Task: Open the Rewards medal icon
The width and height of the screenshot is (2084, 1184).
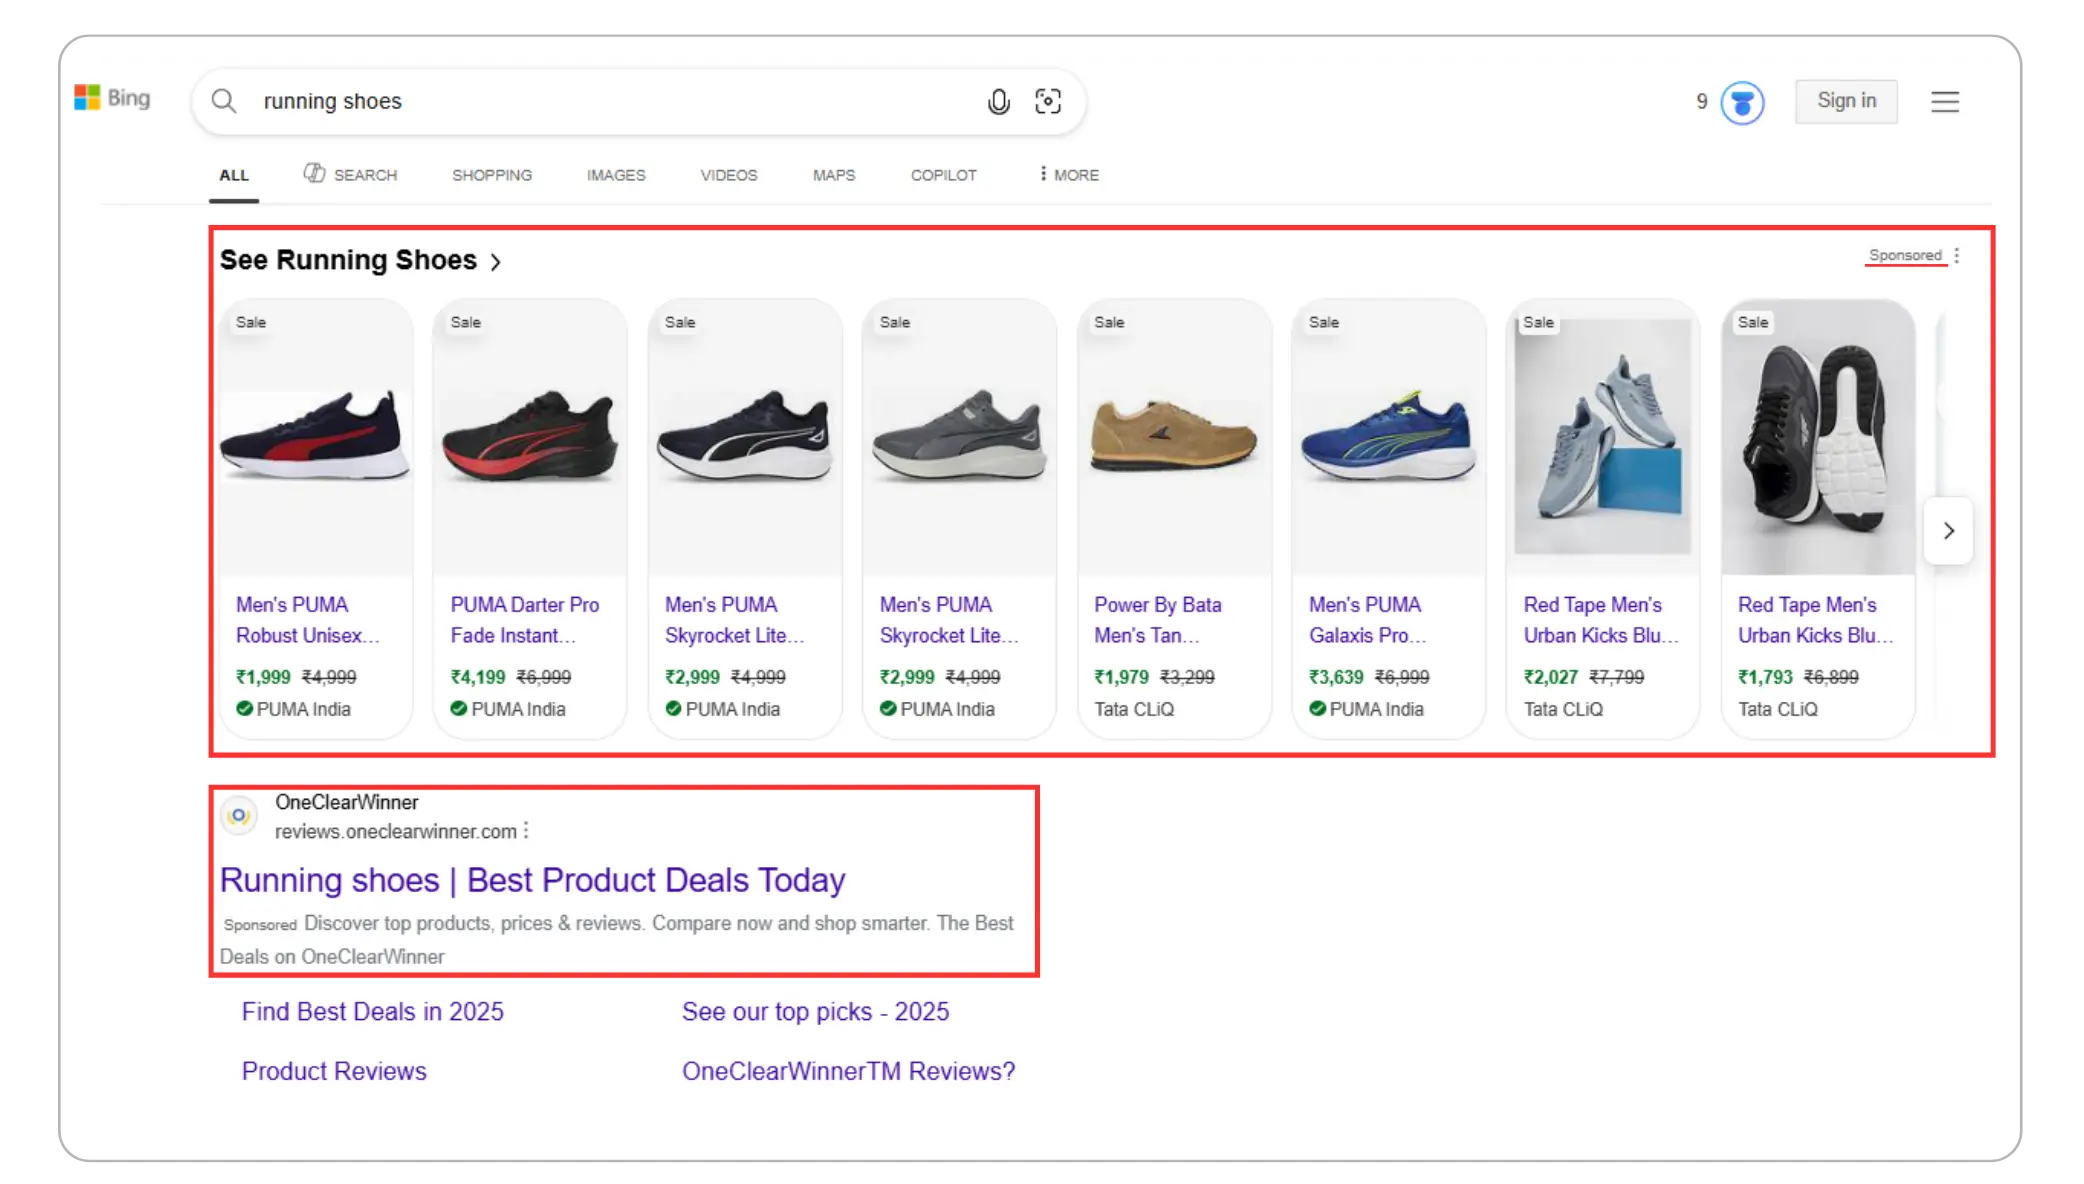Action: click(1741, 102)
